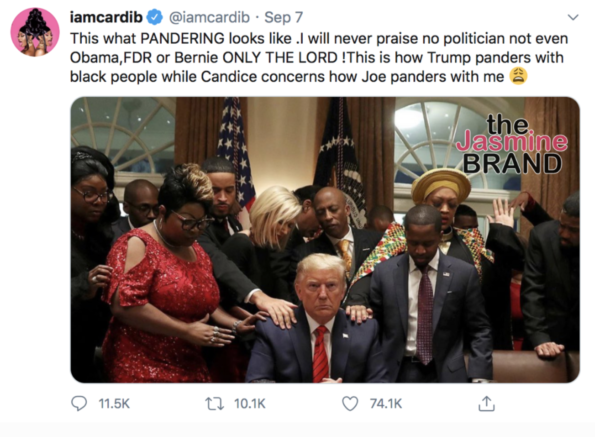Screen dimensions: 595x437
Task: View the 10.1K retweets count
Action: pyautogui.click(x=250, y=404)
